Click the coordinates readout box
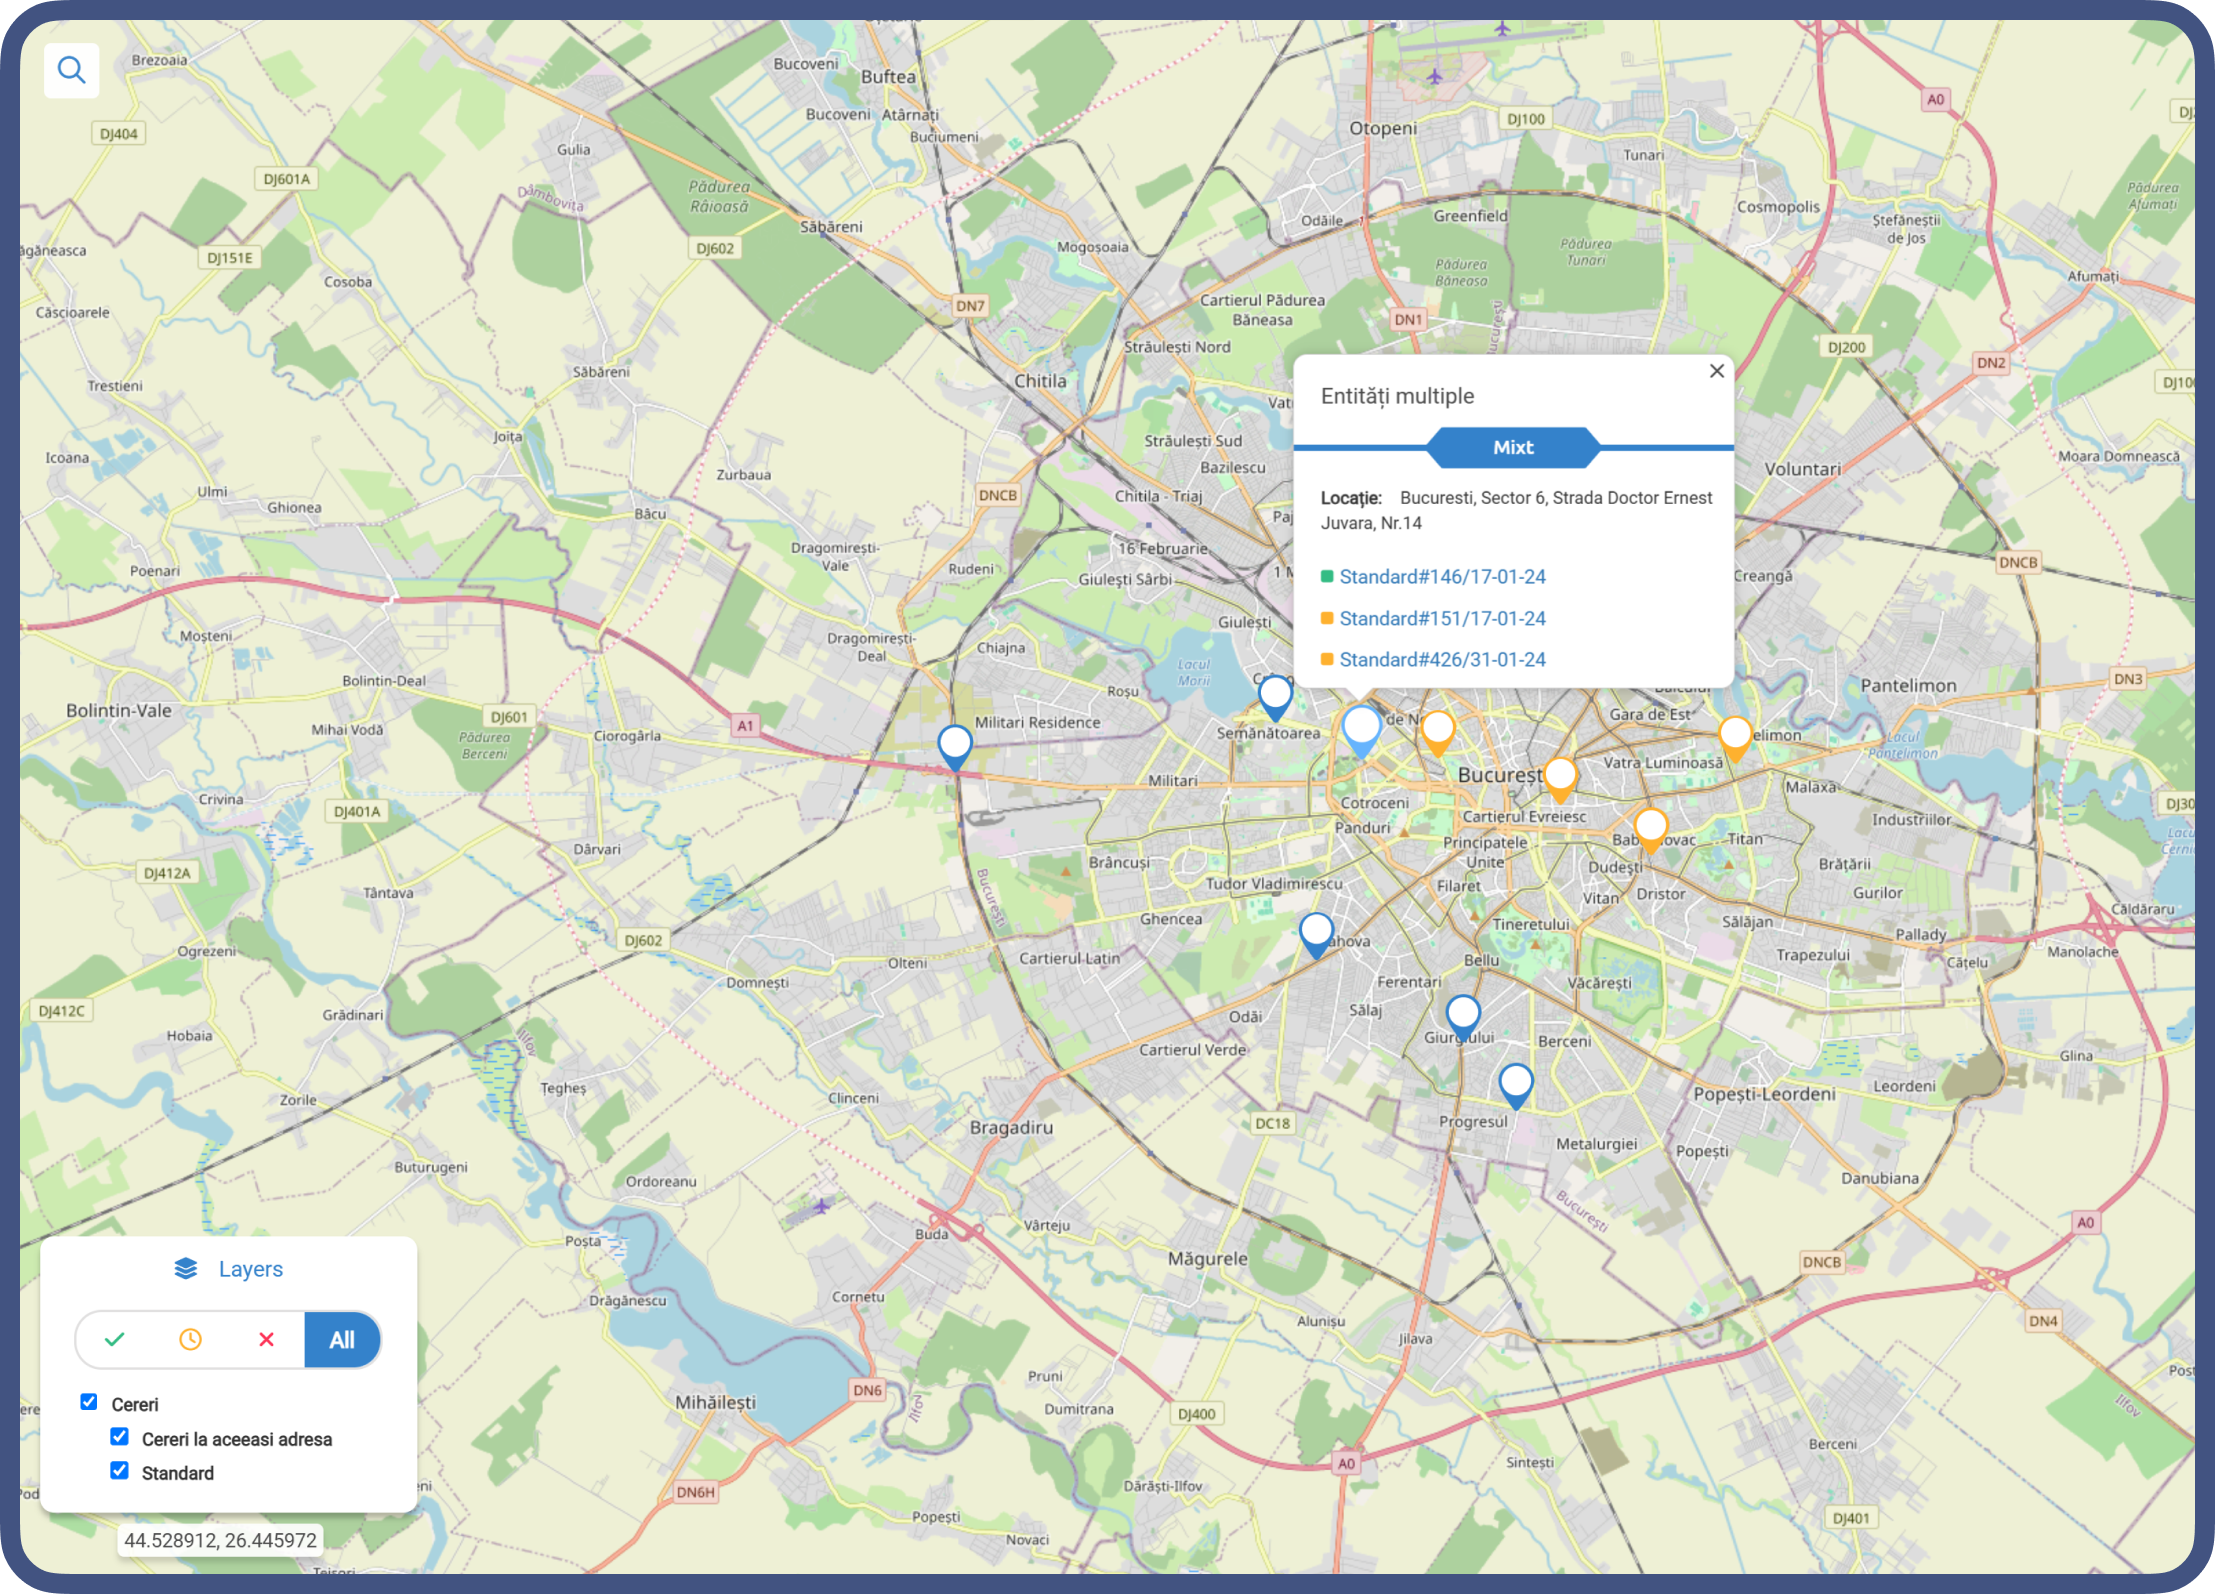The height and width of the screenshot is (1594, 2215). (220, 1540)
